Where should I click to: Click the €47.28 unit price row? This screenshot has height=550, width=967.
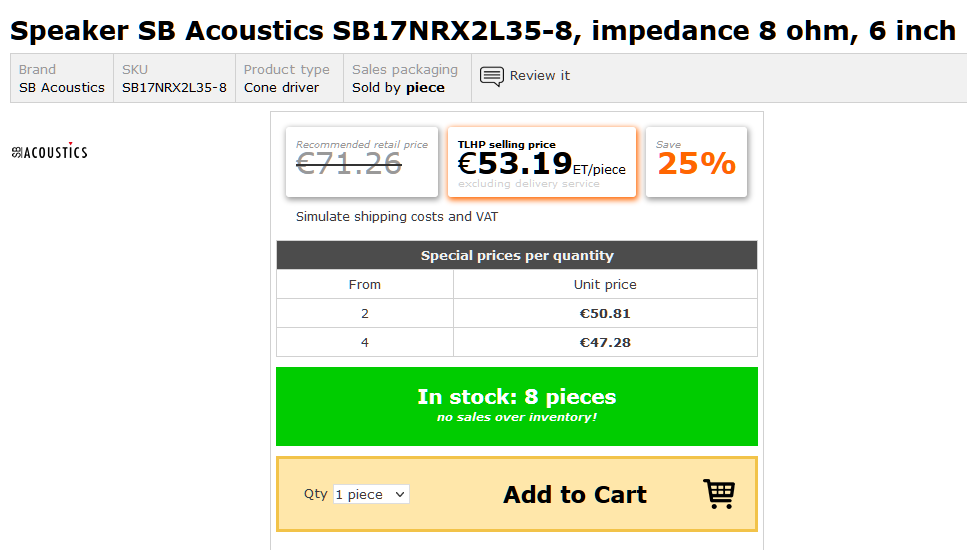(x=517, y=342)
